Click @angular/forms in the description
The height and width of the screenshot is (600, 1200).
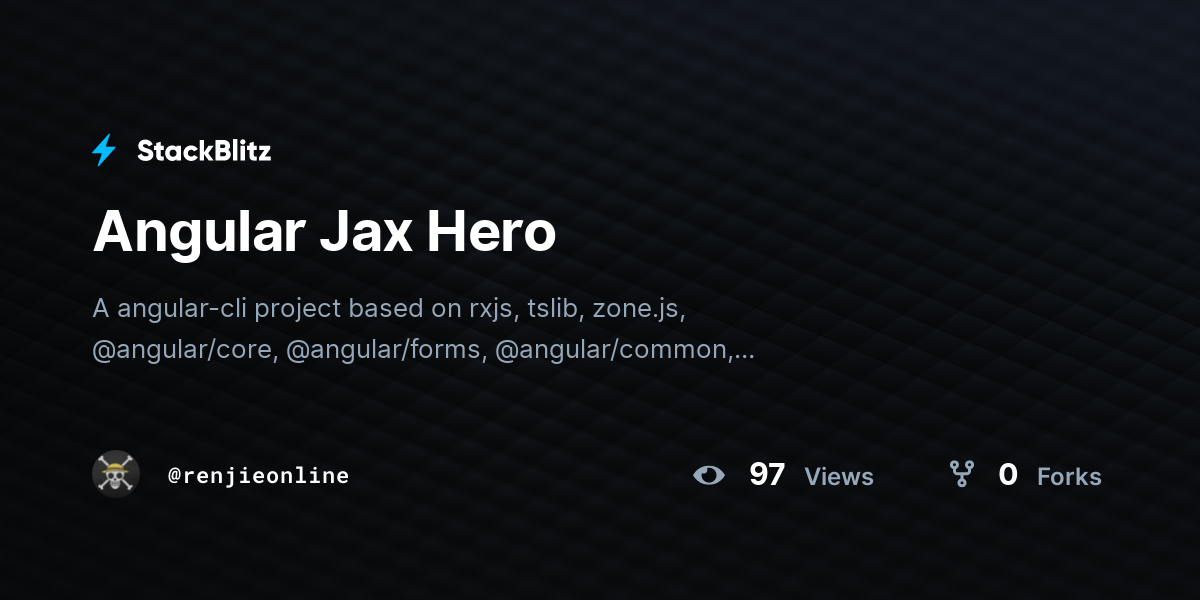[386, 350]
